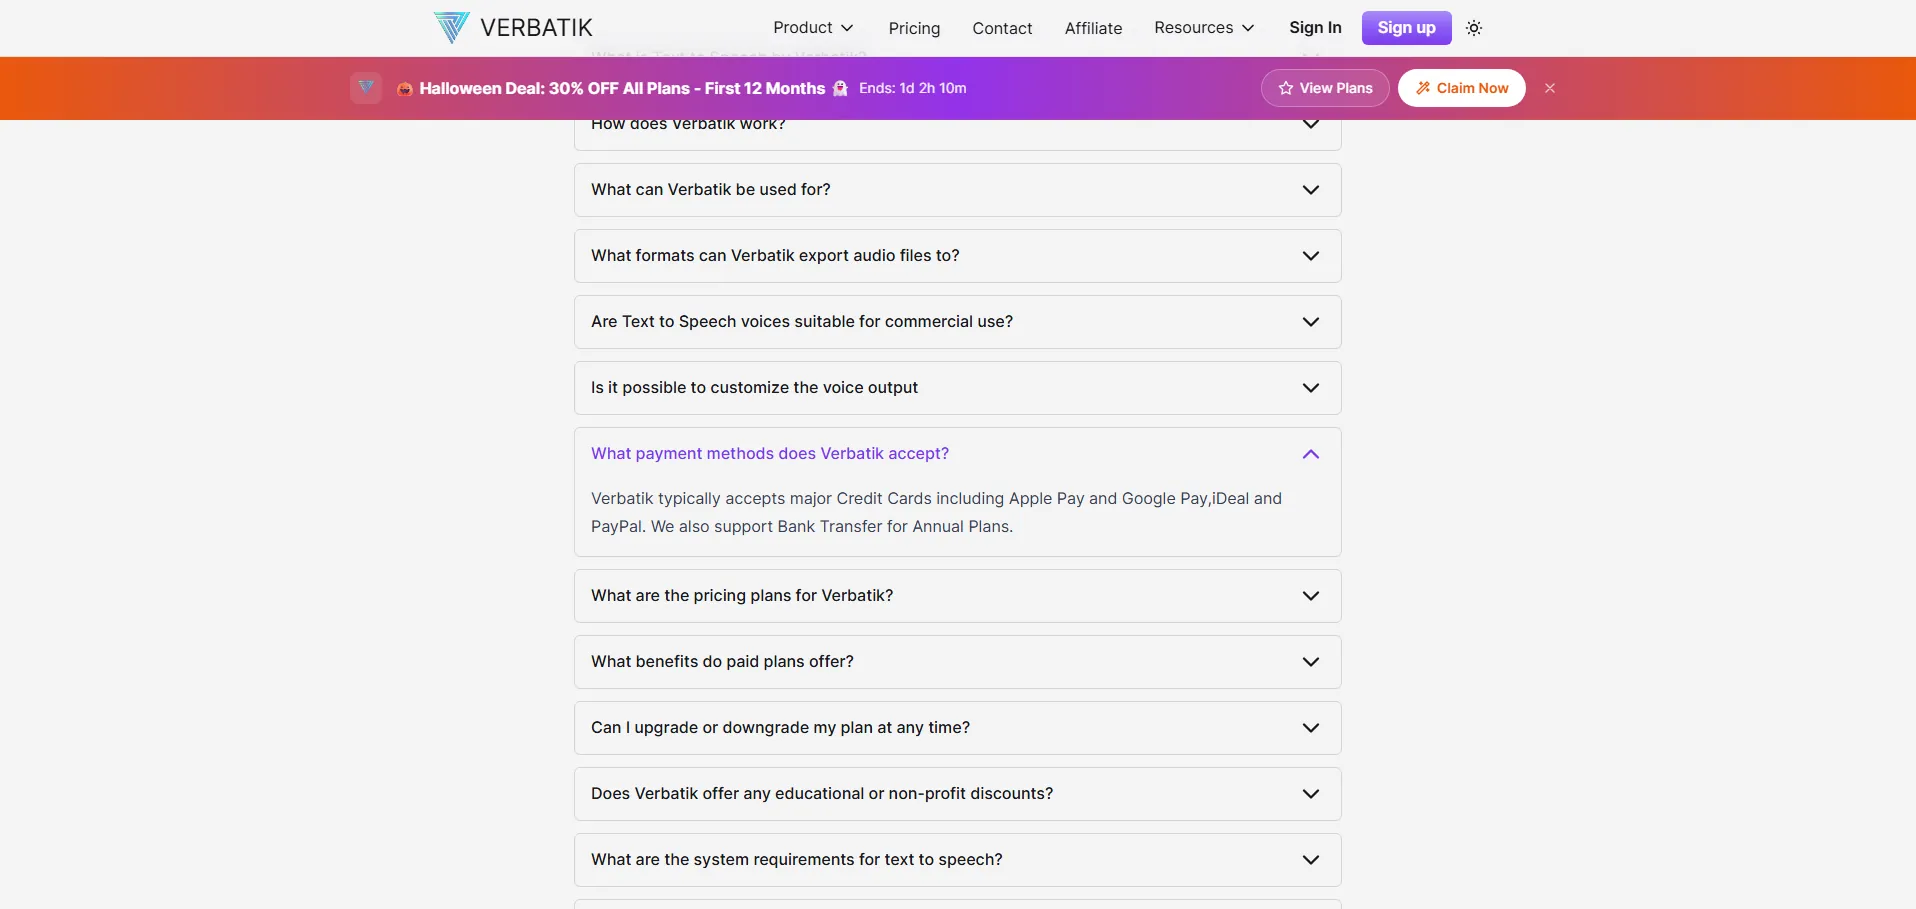
Task: Click the View Plans button
Action: [1325, 88]
